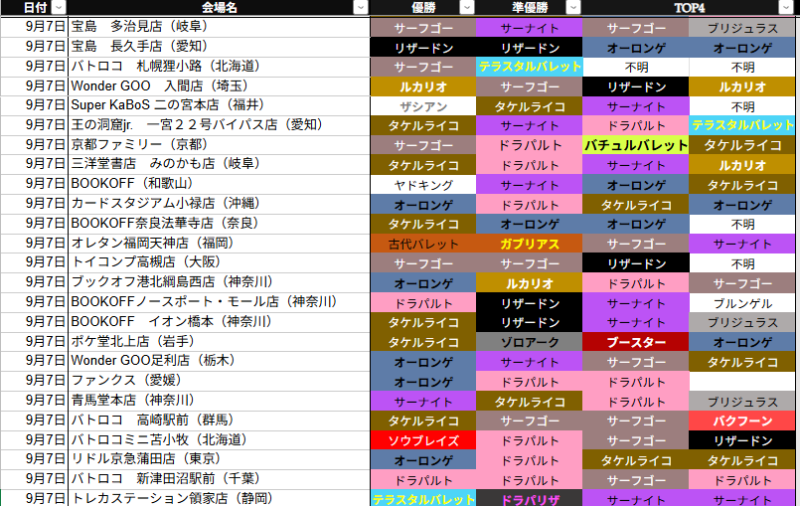
Task: Select venue cell ポケ堂北上店（岩手）
Action: click(x=219, y=341)
